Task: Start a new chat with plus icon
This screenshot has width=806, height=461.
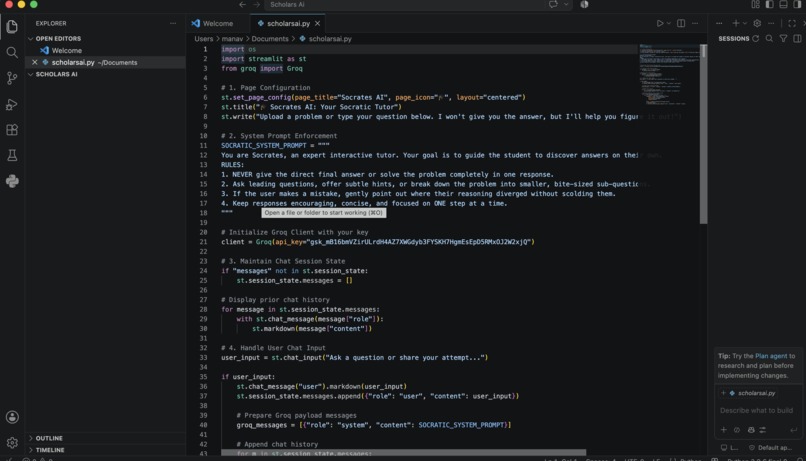Action: coord(736,23)
